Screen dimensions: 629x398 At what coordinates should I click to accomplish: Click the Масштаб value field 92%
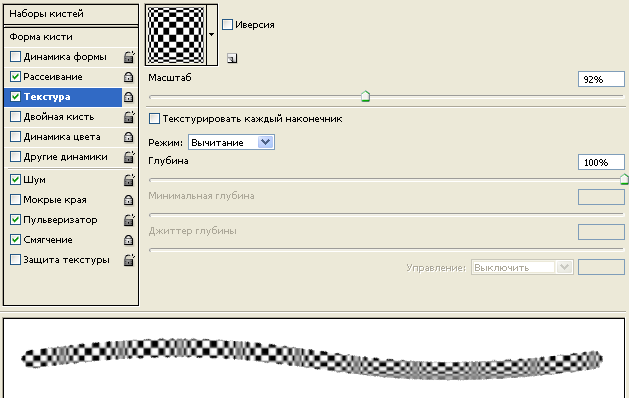(x=601, y=79)
